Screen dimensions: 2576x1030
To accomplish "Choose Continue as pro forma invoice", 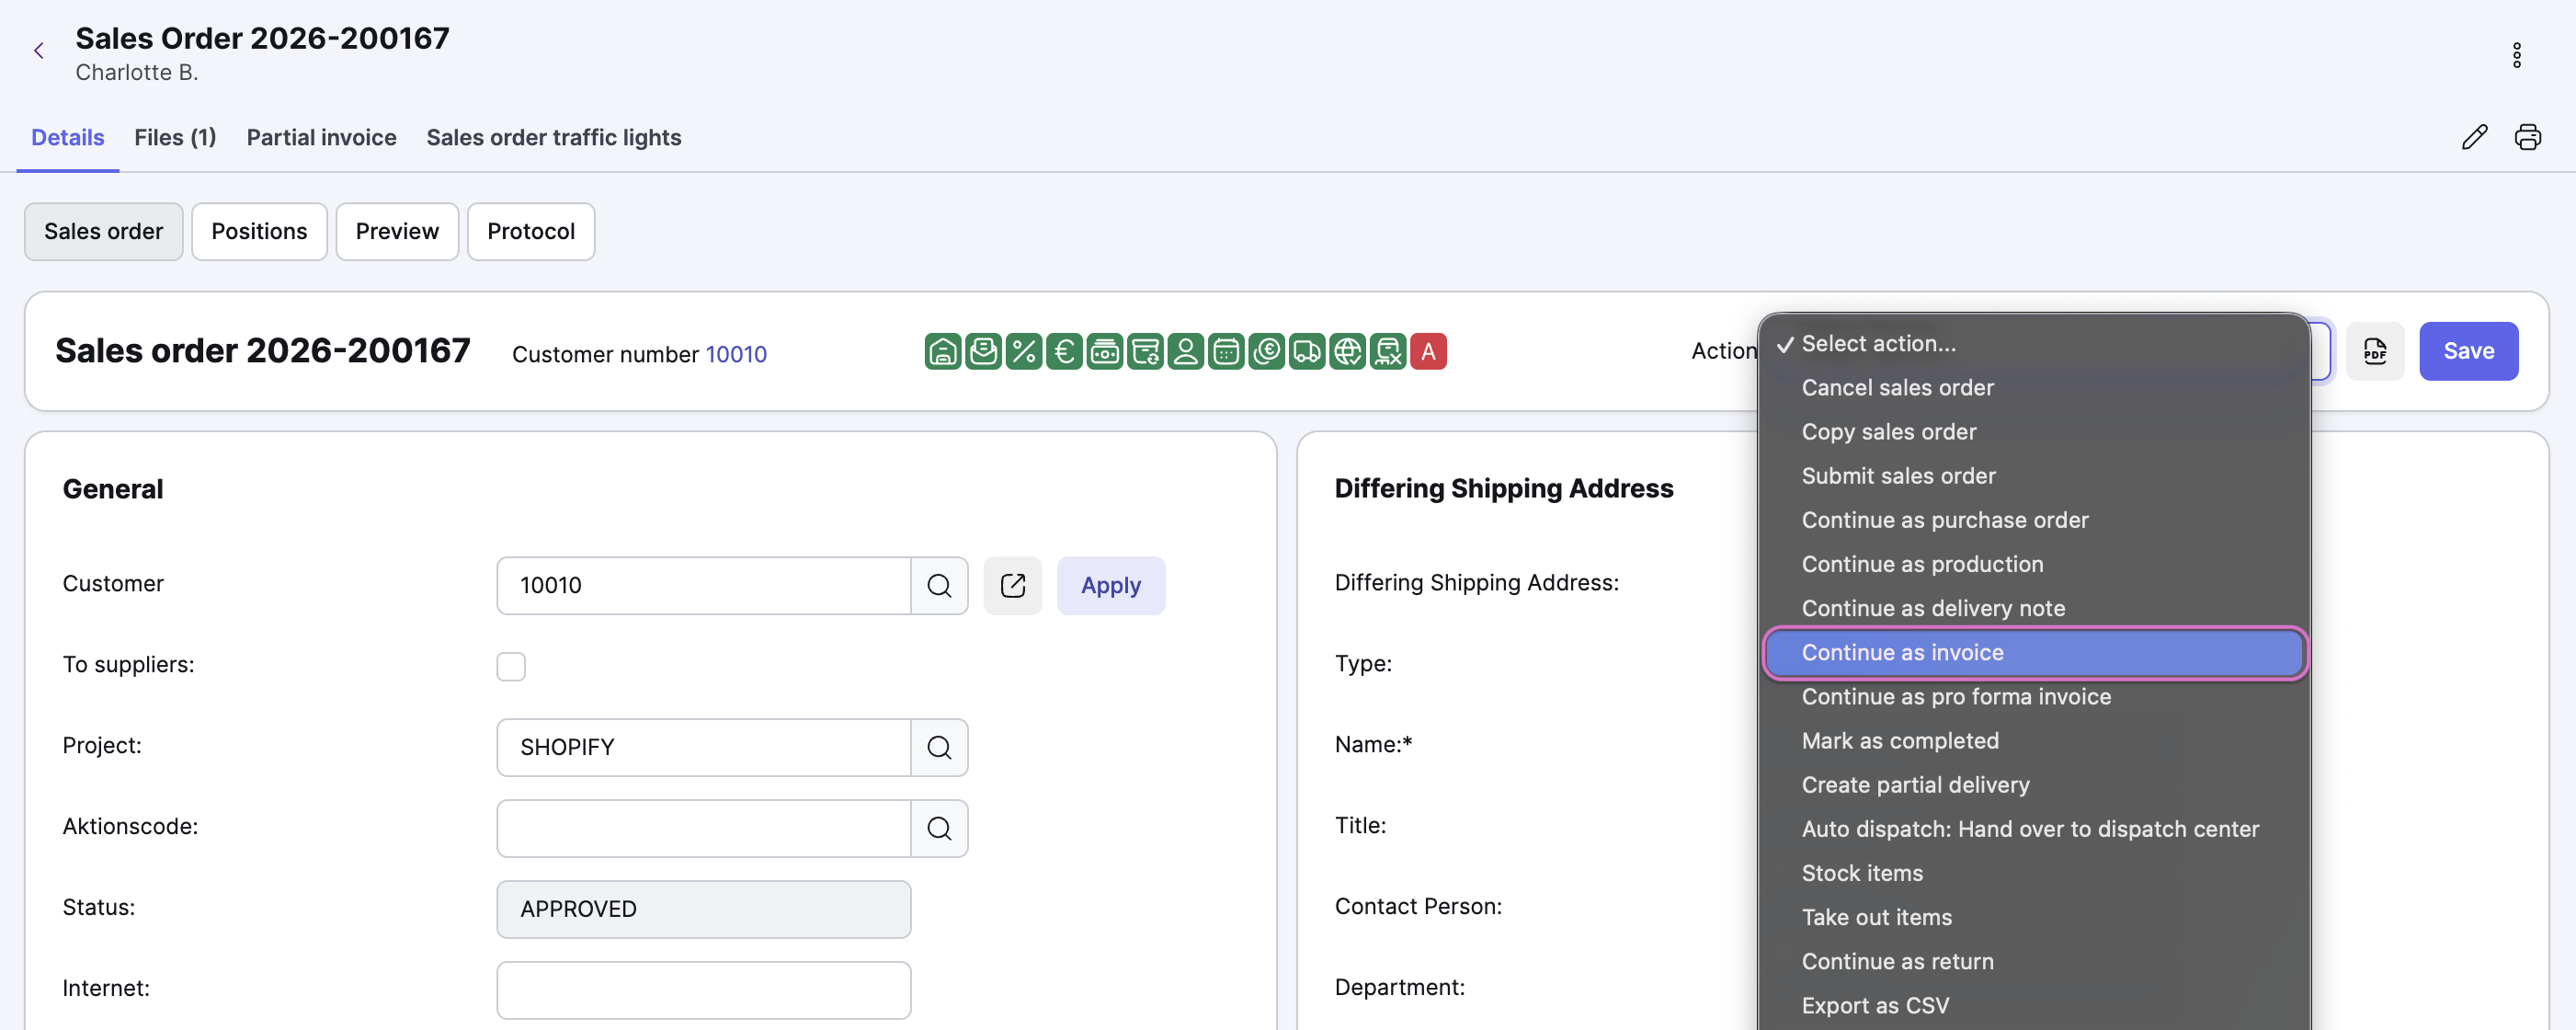I will click(x=2034, y=697).
